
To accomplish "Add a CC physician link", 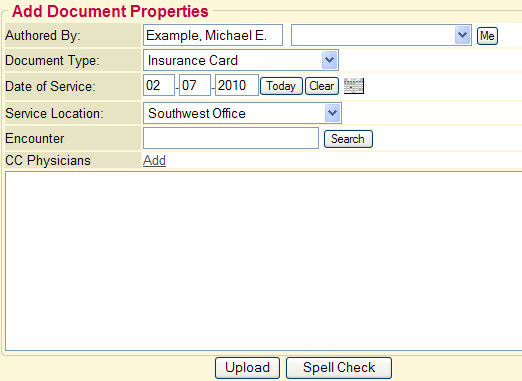I will tap(154, 160).
